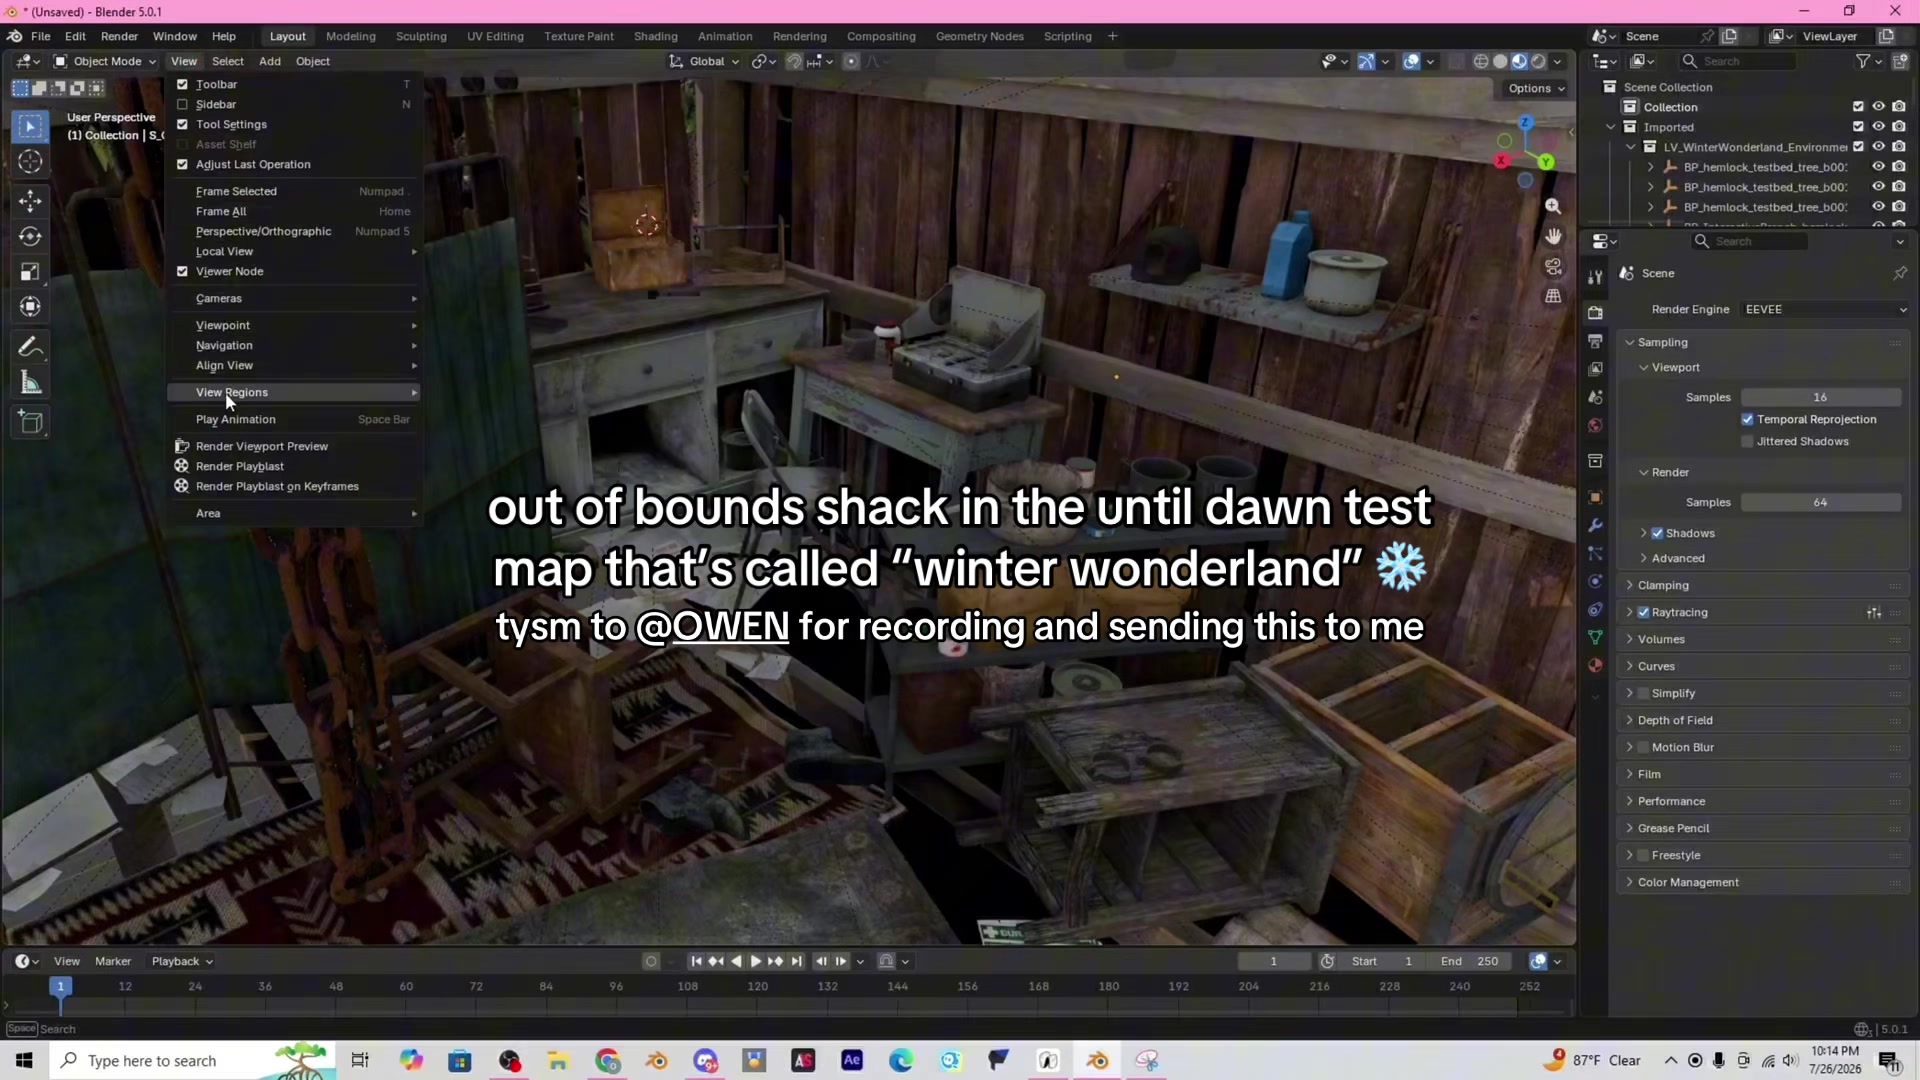The height and width of the screenshot is (1080, 1920).
Task: Expand the Clamping panel
Action: (1663, 586)
